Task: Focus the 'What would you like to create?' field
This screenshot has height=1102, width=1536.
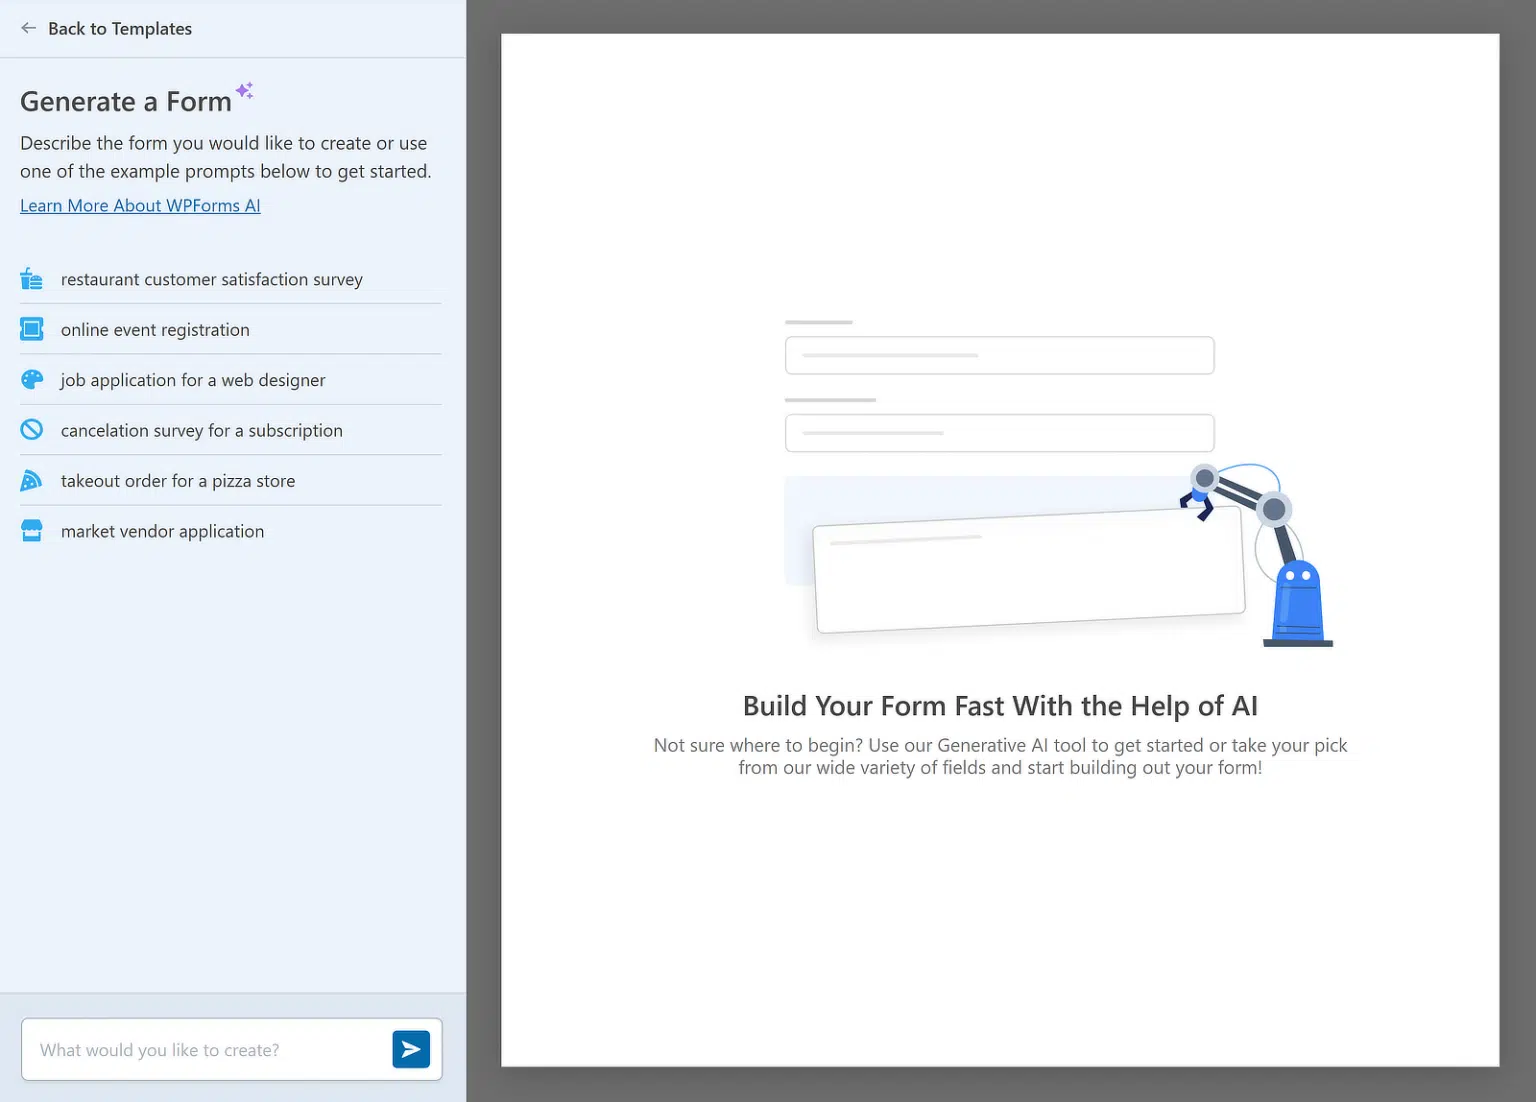Action: (205, 1050)
